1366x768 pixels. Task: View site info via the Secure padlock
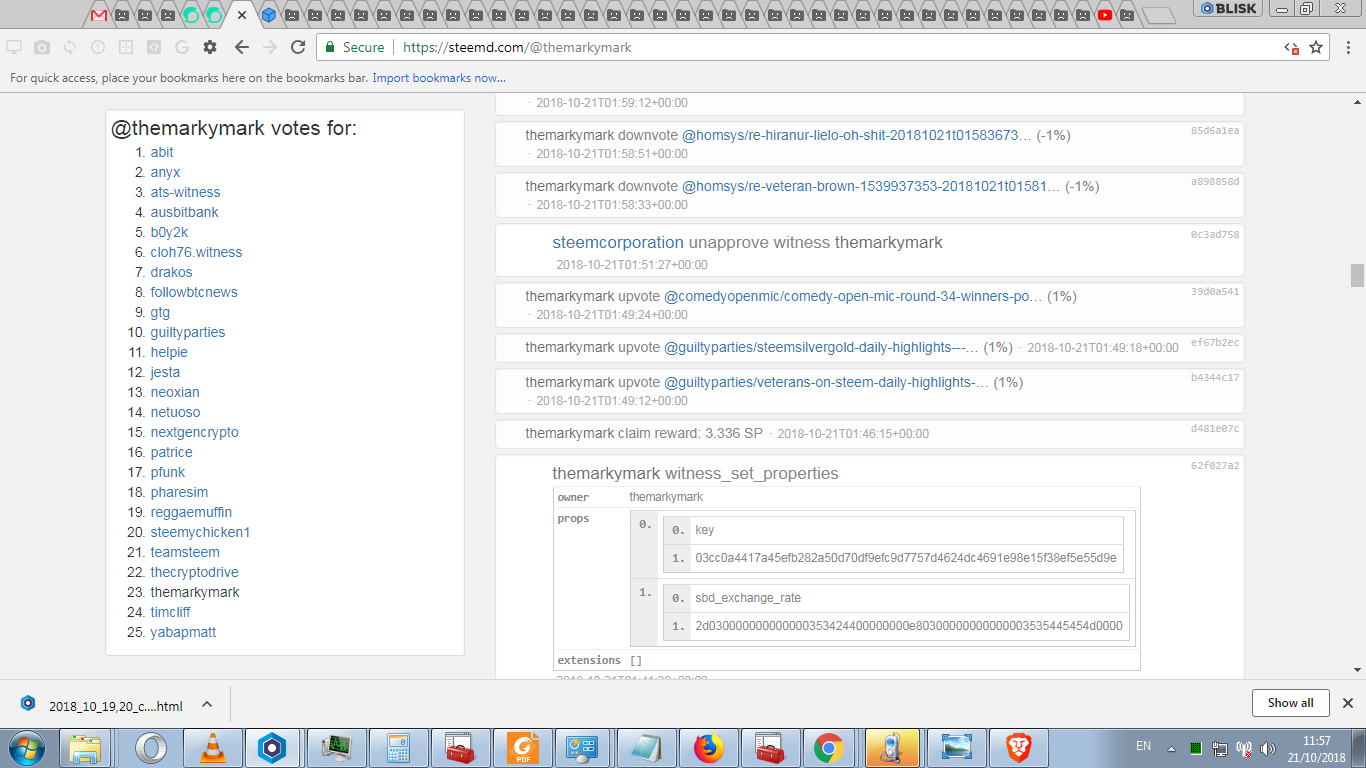pyautogui.click(x=354, y=47)
